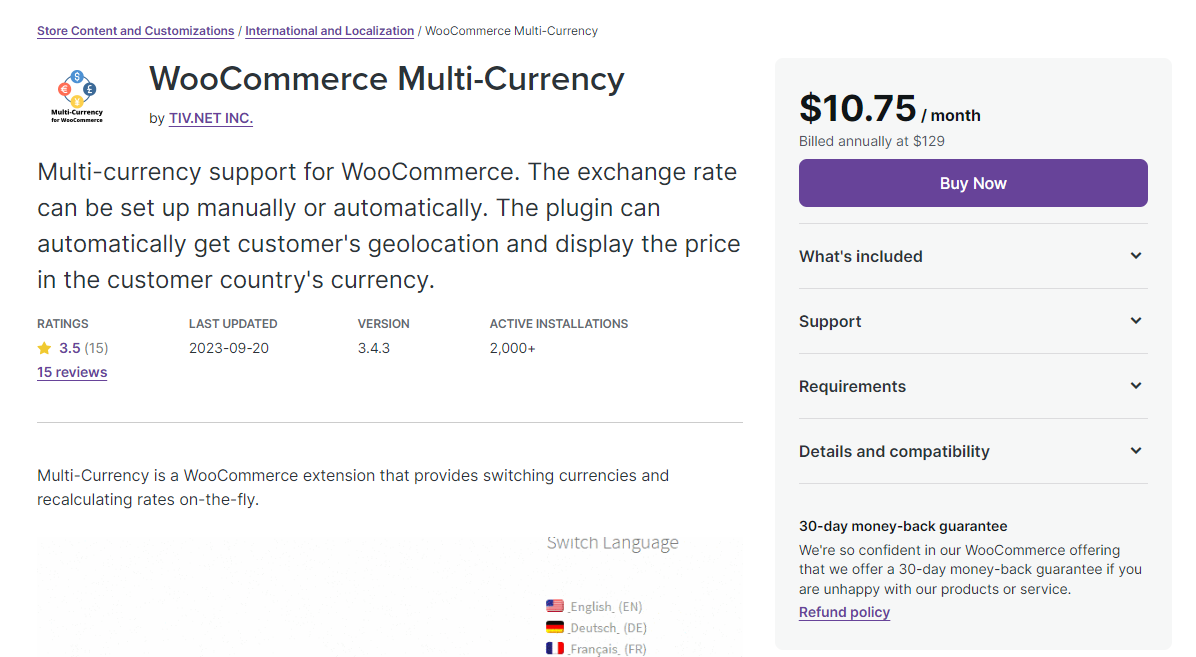The image size is (1196, 657).
Task: Click the Multi-Currency plugin logo icon
Action: click(77, 96)
